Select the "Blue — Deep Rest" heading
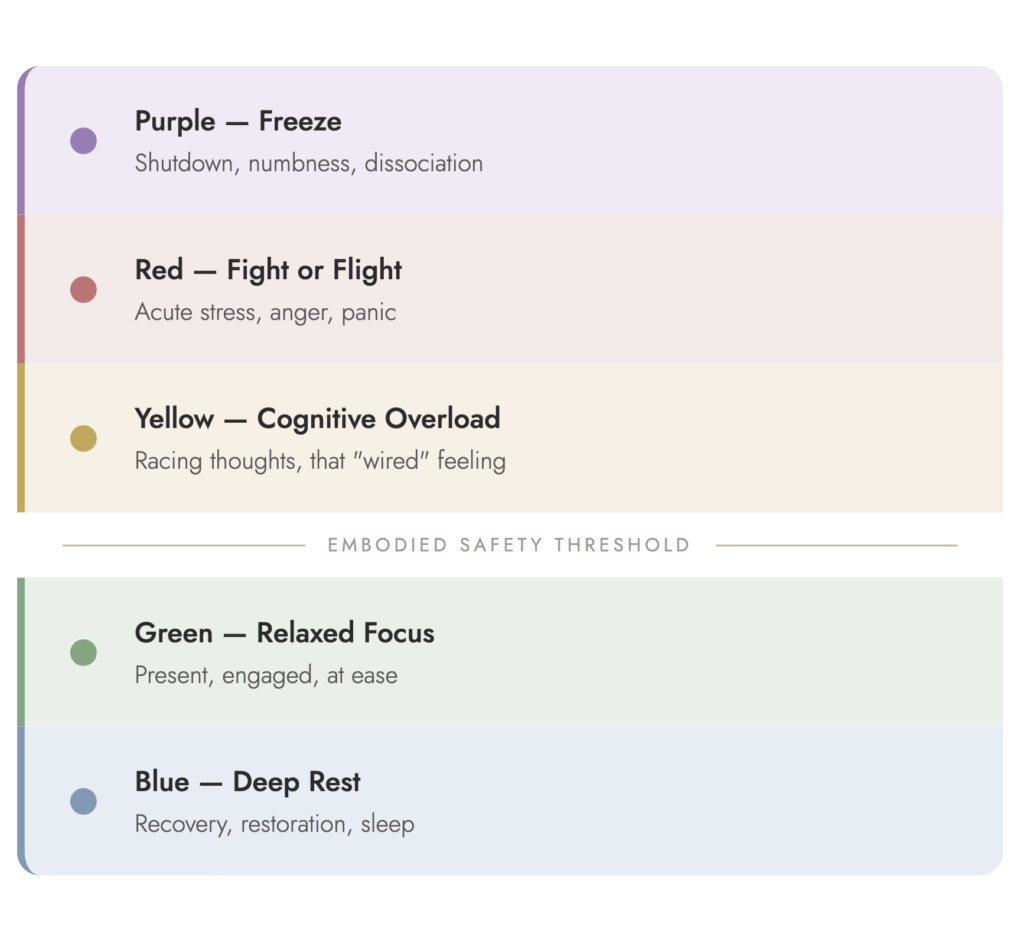This screenshot has width=1024, height=934. [x=247, y=782]
